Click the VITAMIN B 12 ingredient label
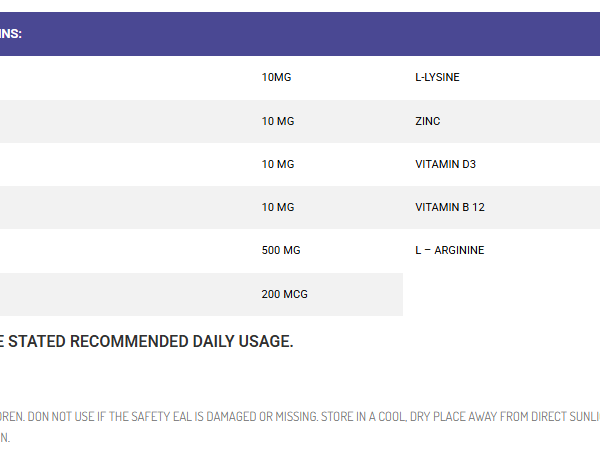Screen dimensions: 600x461 [450, 207]
